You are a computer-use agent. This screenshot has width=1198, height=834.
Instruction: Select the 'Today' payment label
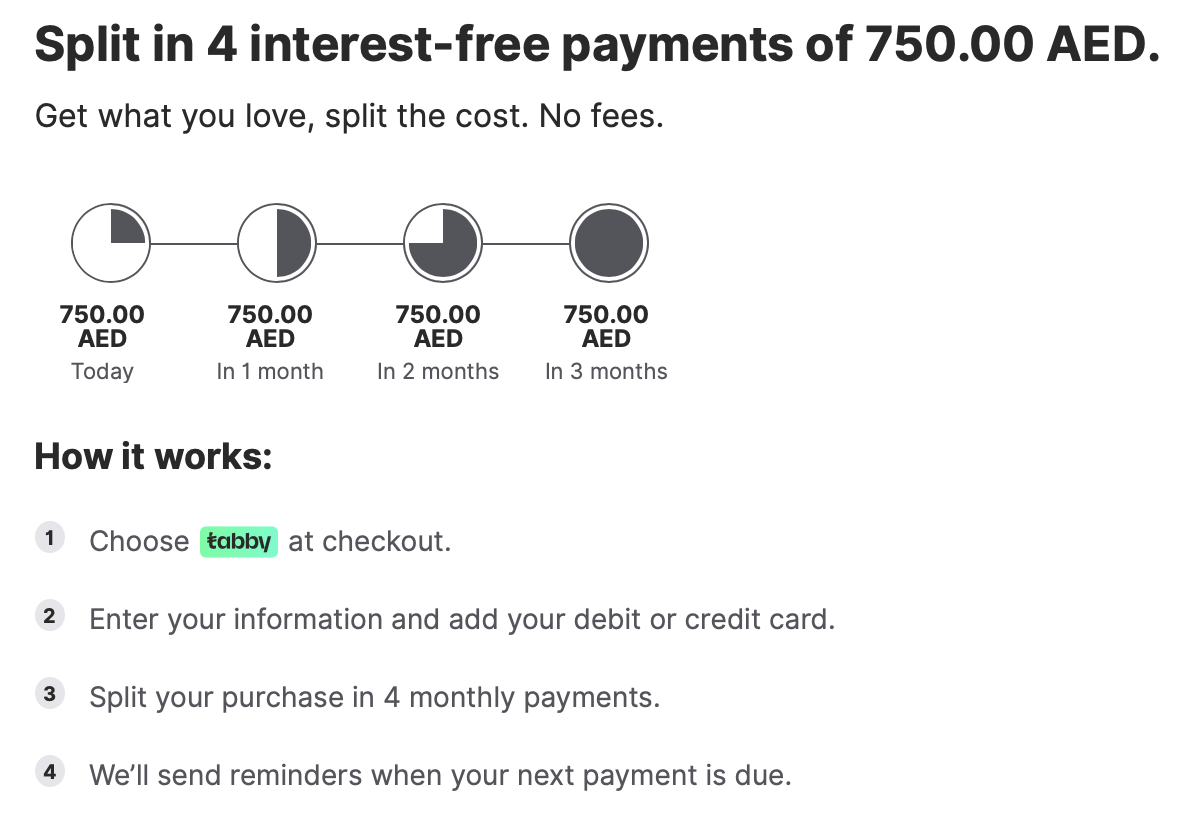[102, 371]
